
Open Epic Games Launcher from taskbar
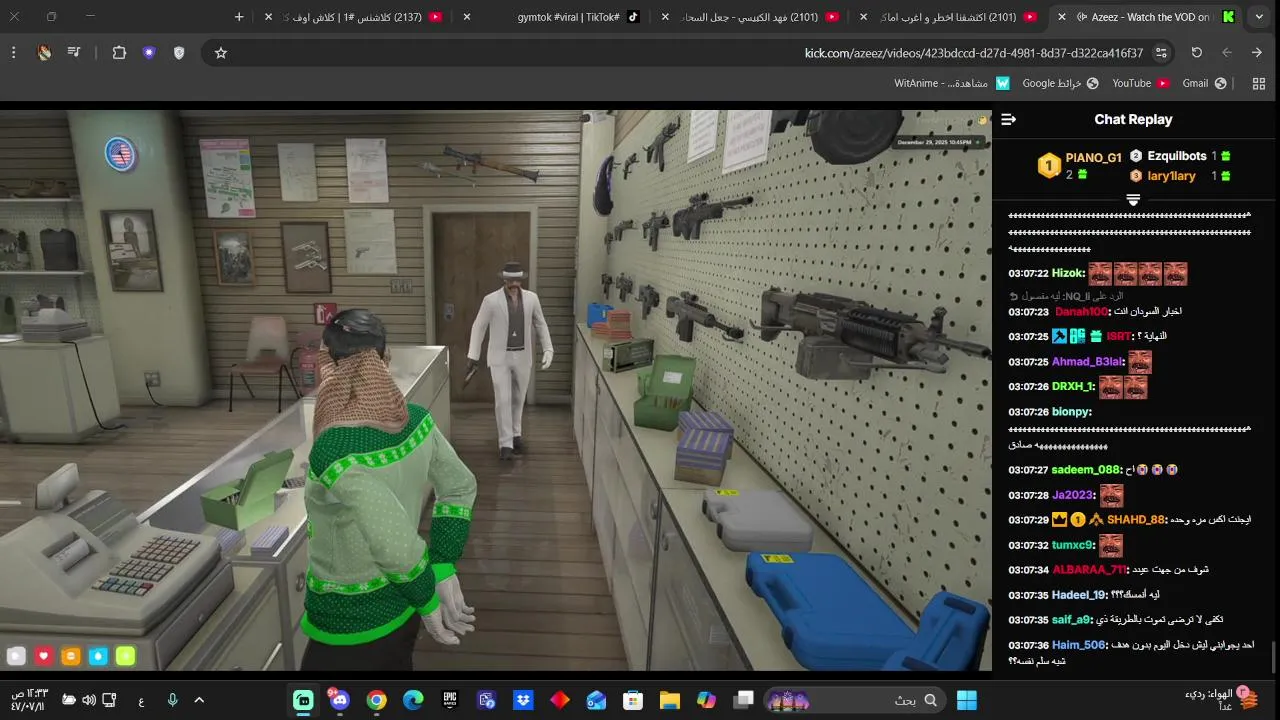(x=450, y=700)
